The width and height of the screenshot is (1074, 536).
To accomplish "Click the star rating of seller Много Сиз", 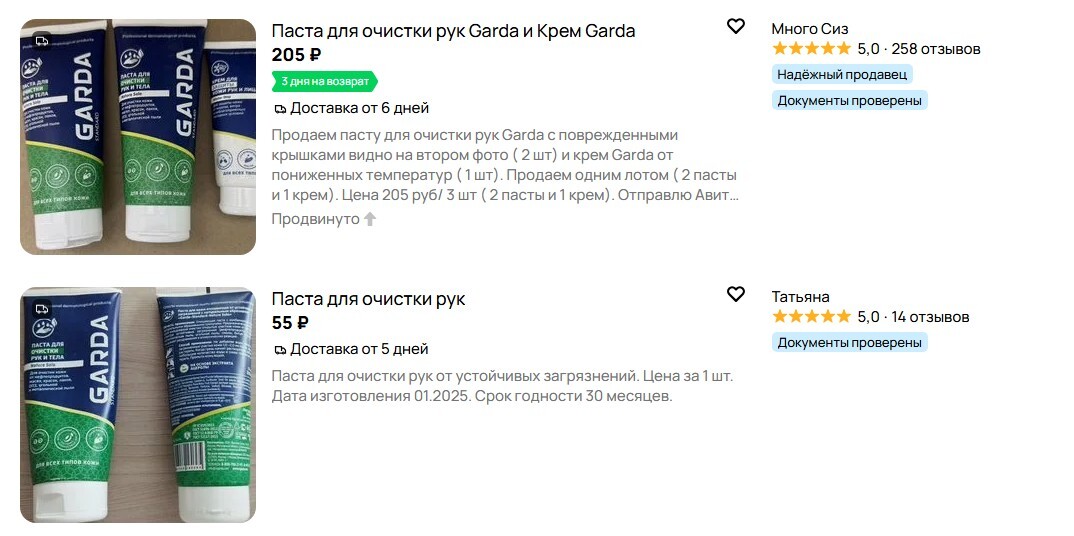I will pos(811,49).
